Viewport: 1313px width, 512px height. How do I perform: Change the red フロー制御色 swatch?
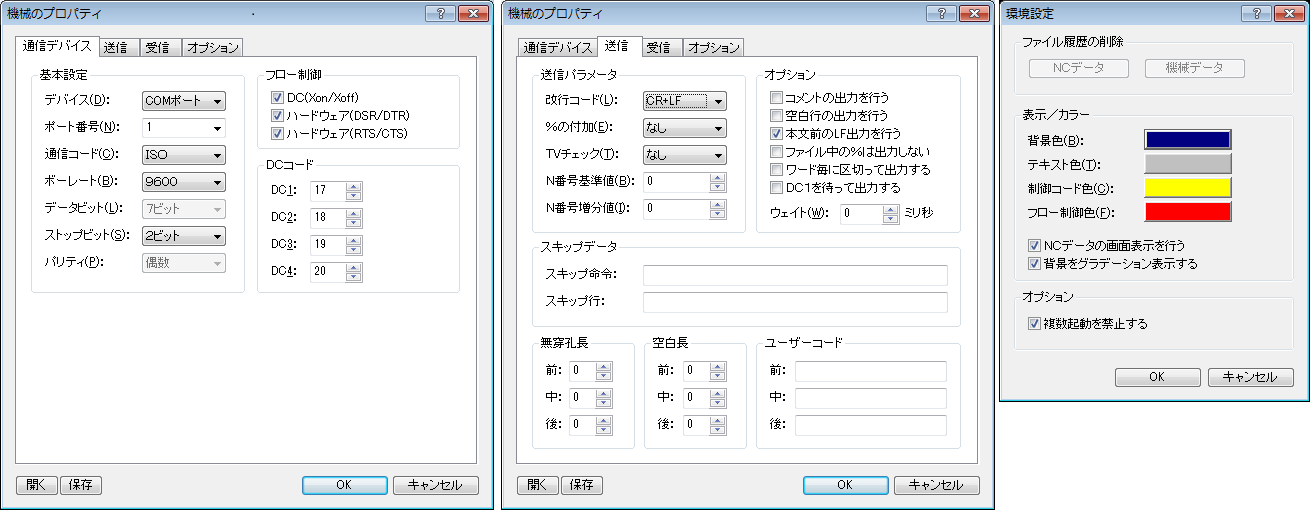click(x=1187, y=211)
